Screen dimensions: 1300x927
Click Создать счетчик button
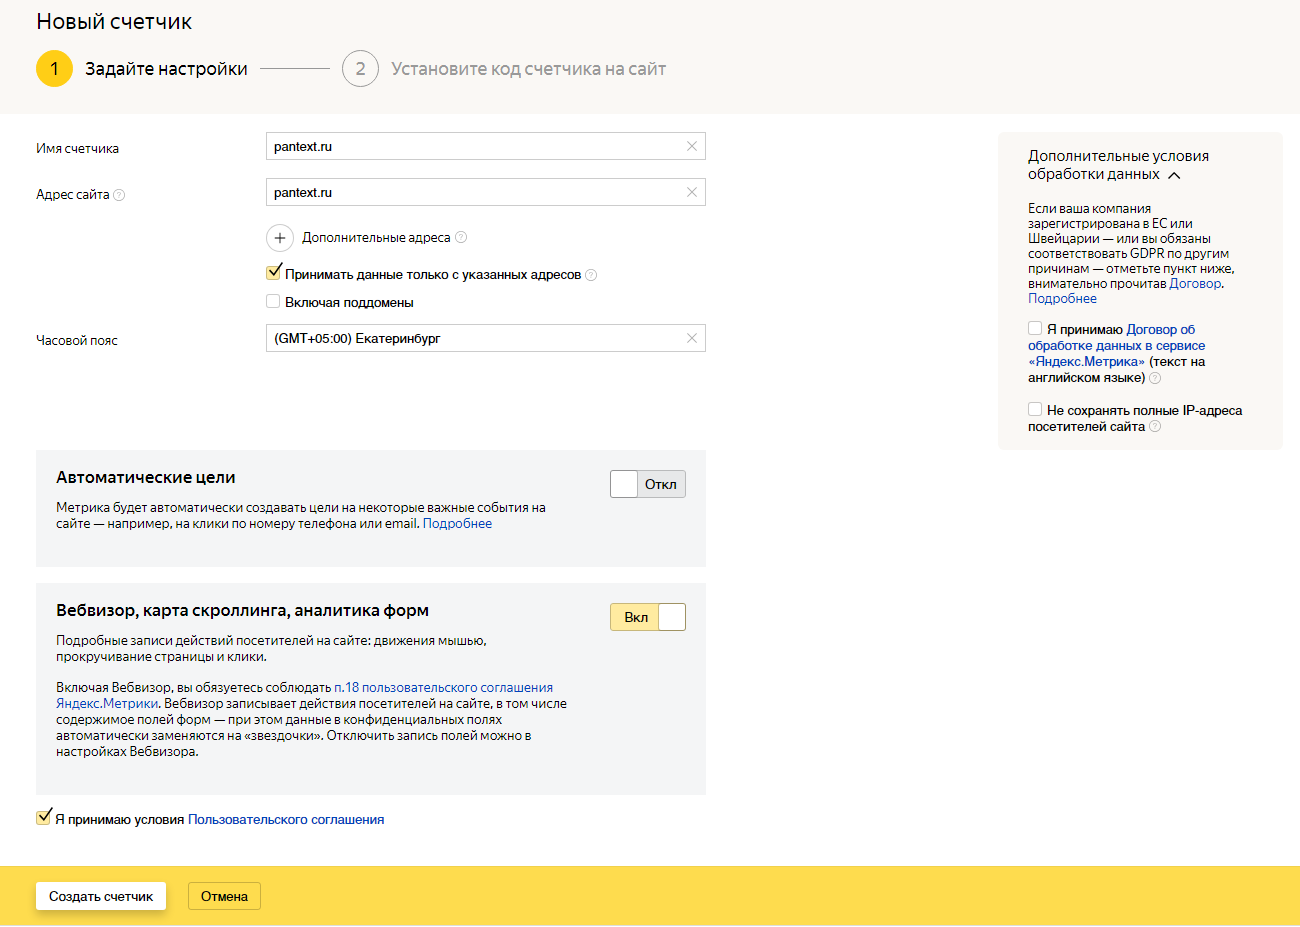[x=101, y=896]
